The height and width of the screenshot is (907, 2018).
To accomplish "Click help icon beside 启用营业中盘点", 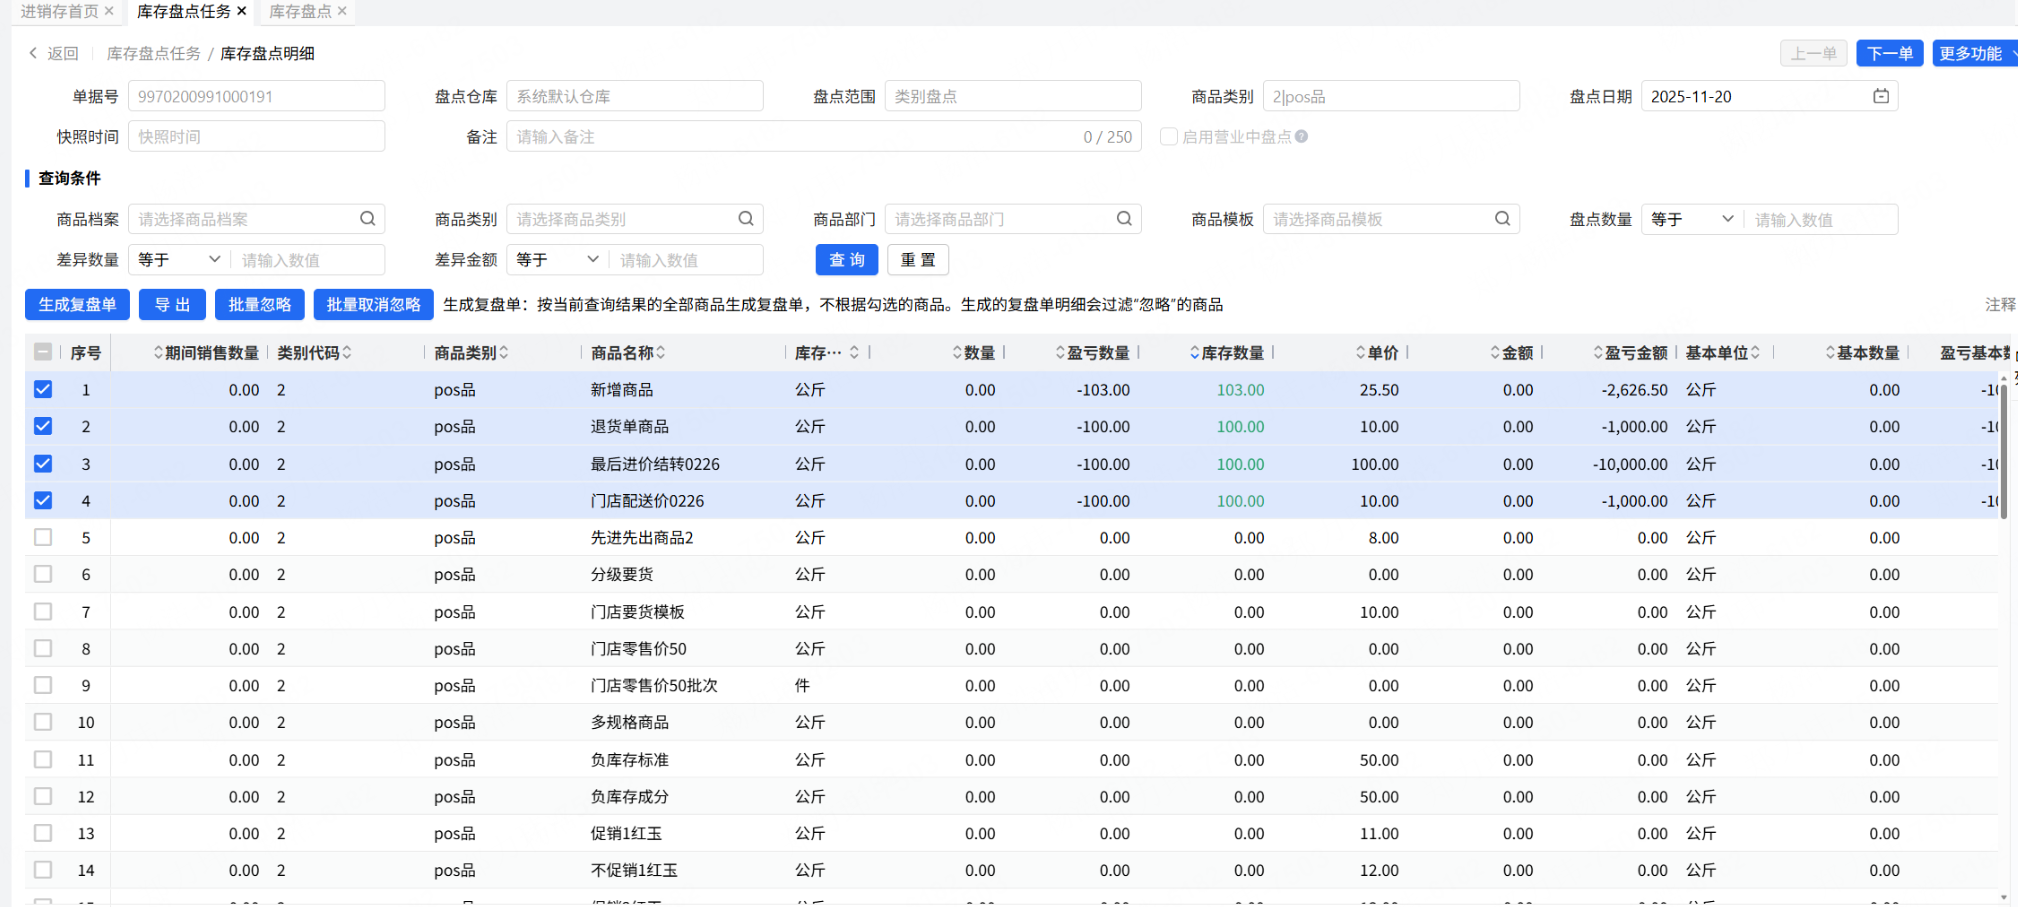I will (x=1301, y=137).
